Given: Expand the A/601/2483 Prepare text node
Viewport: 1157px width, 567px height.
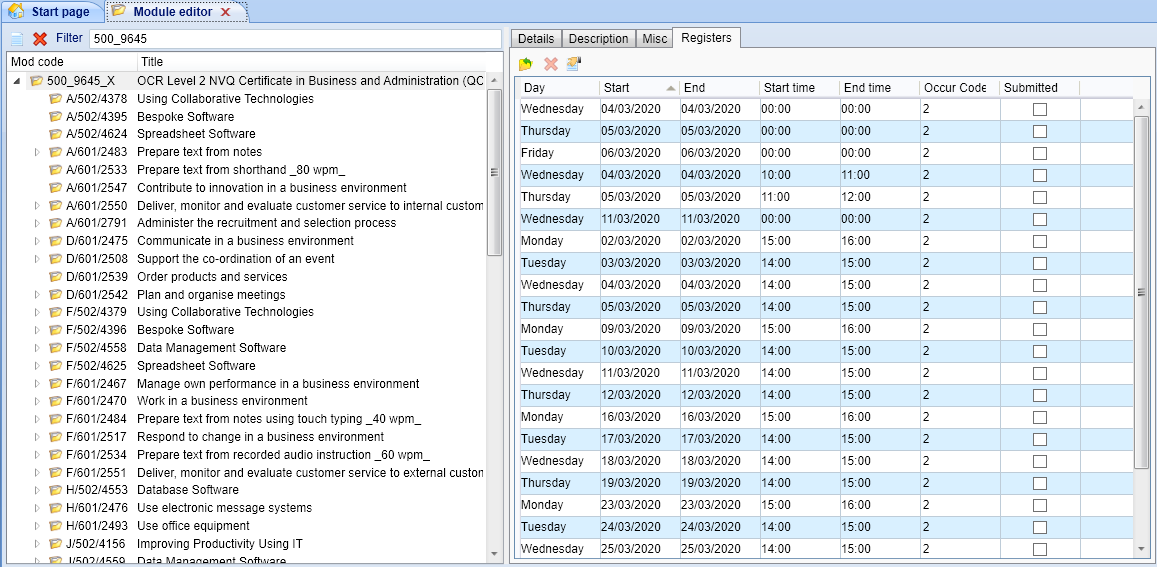Looking at the screenshot, I should click(x=38, y=152).
